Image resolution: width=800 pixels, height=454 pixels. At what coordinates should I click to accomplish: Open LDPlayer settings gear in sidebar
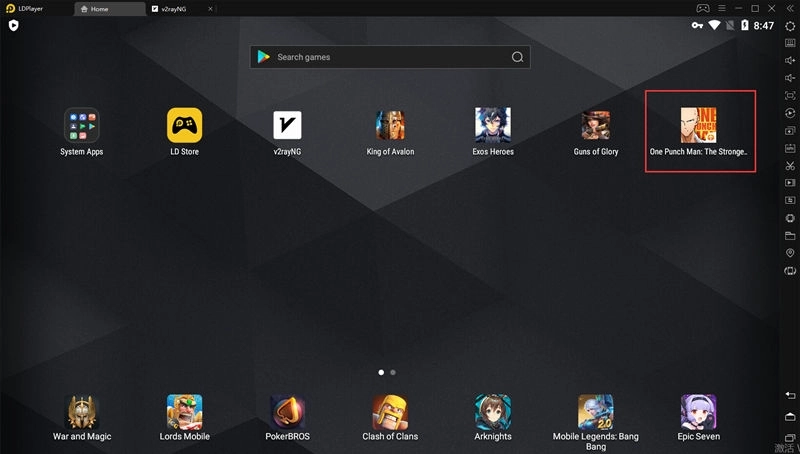[790, 26]
